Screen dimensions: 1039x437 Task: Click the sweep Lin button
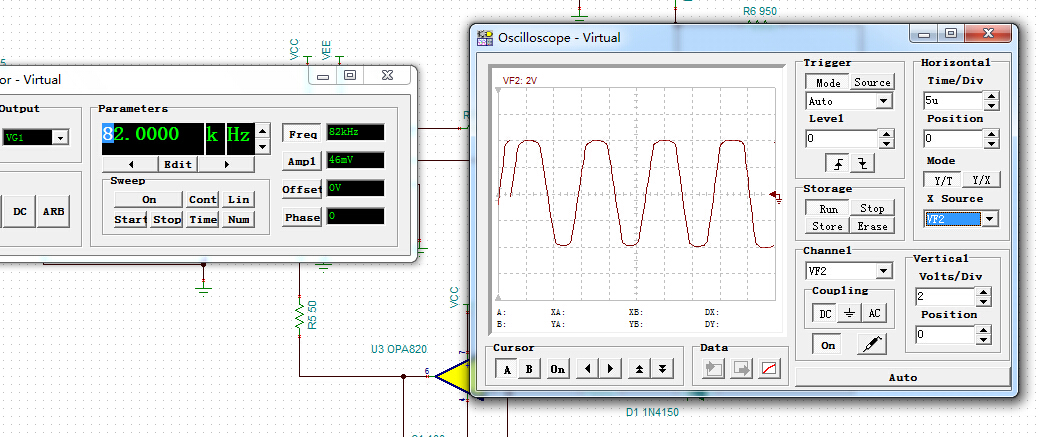click(238, 199)
